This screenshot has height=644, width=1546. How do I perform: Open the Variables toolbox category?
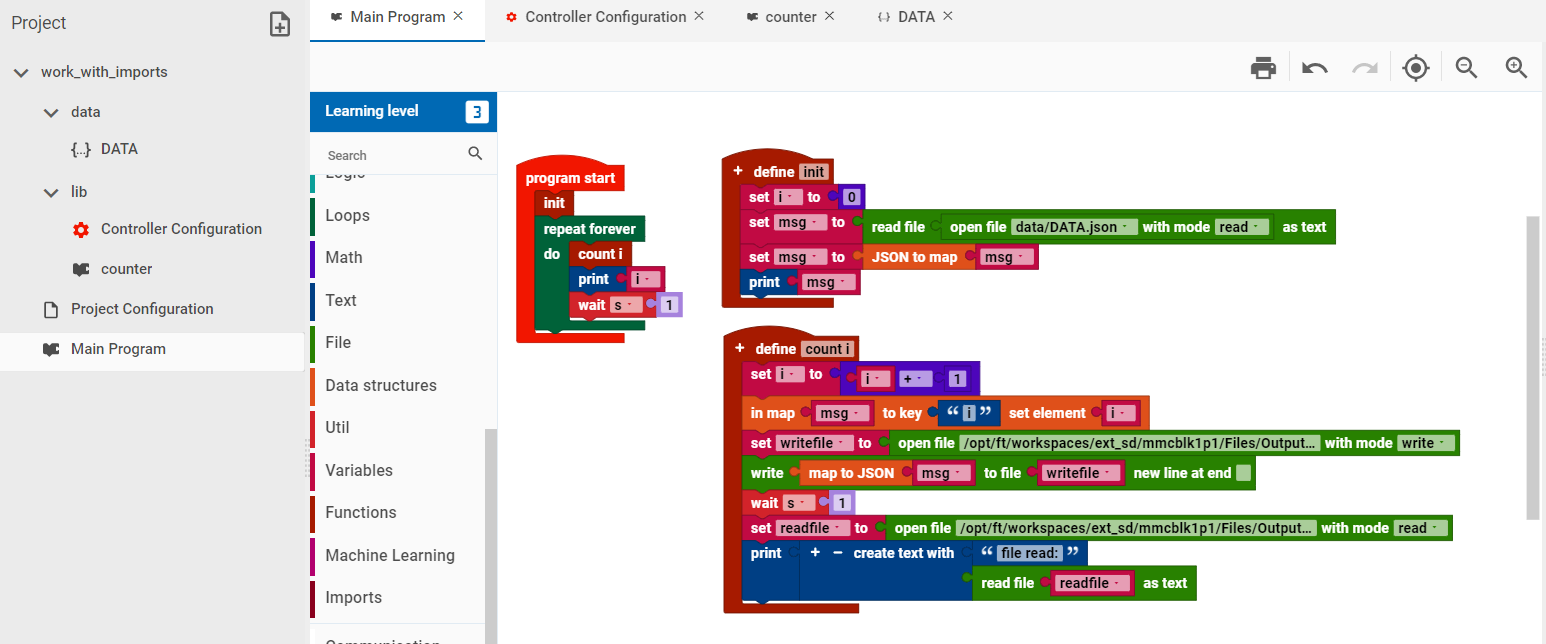(359, 470)
